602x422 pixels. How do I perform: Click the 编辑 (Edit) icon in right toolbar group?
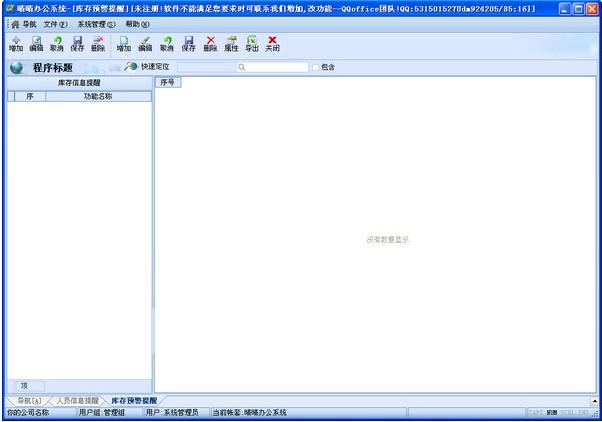point(145,43)
